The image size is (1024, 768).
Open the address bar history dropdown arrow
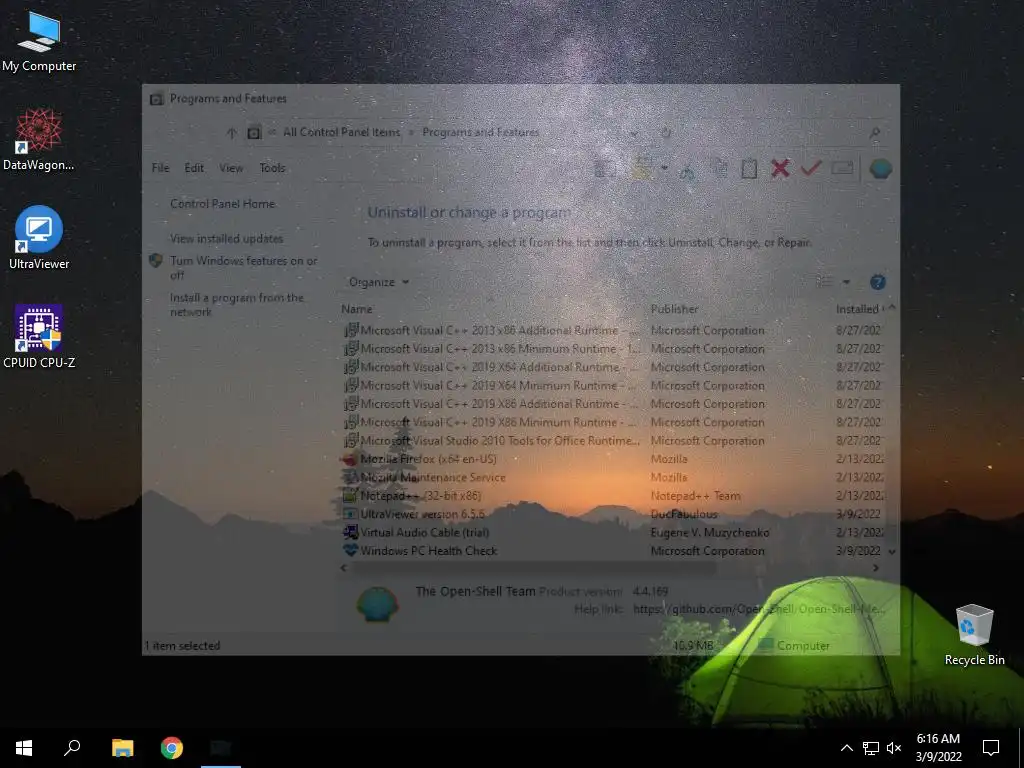(633, 133)
